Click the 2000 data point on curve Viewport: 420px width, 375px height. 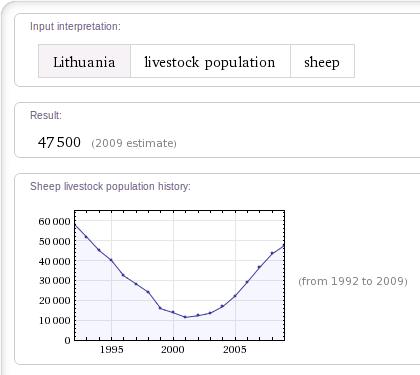[173, 312]
